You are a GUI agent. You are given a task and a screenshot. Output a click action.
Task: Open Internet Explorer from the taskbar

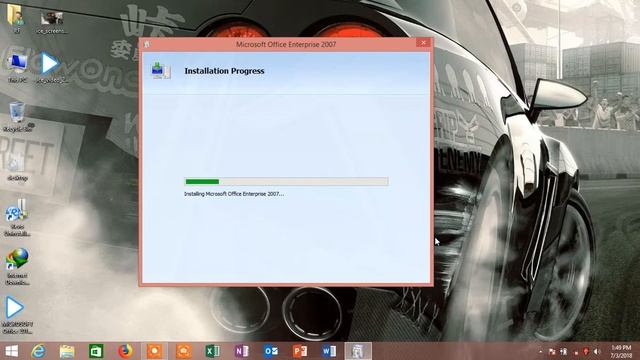38,351
